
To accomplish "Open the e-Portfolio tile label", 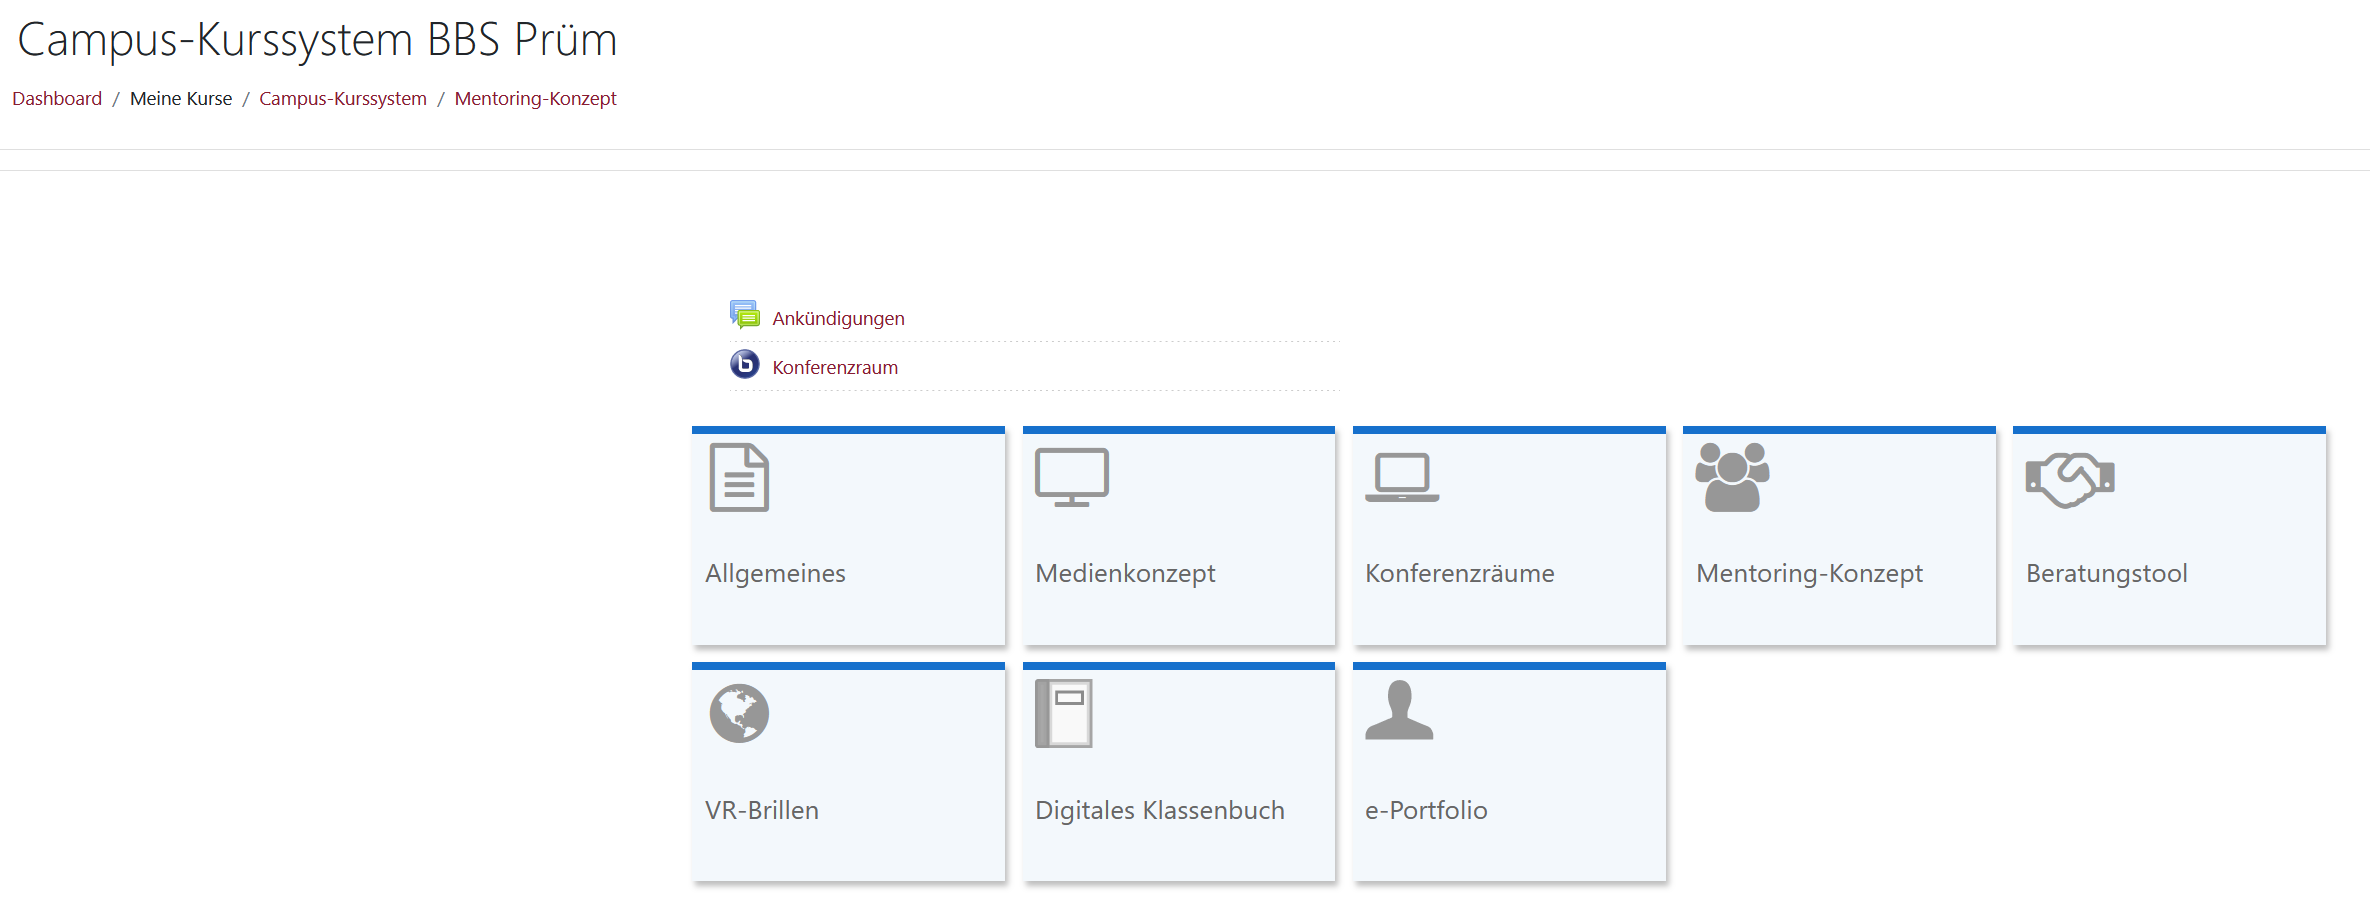I will 1426,810.
